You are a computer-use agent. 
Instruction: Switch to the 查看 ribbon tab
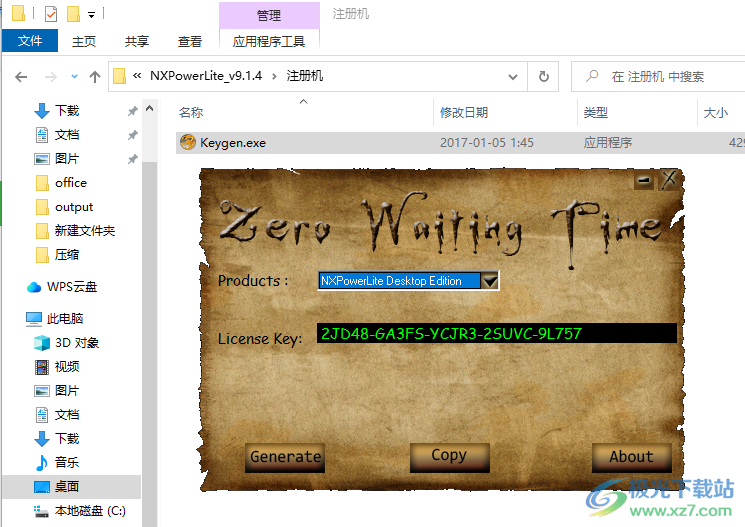point(190,42)
